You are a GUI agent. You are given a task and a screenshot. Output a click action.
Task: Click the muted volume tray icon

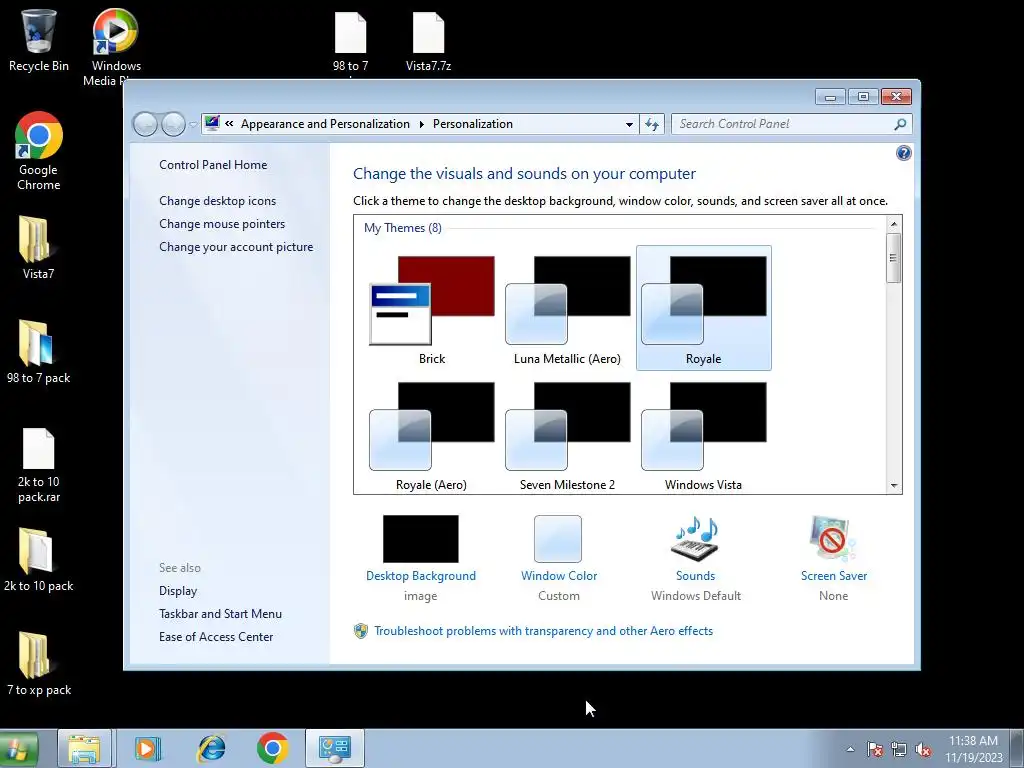(923, 749)
